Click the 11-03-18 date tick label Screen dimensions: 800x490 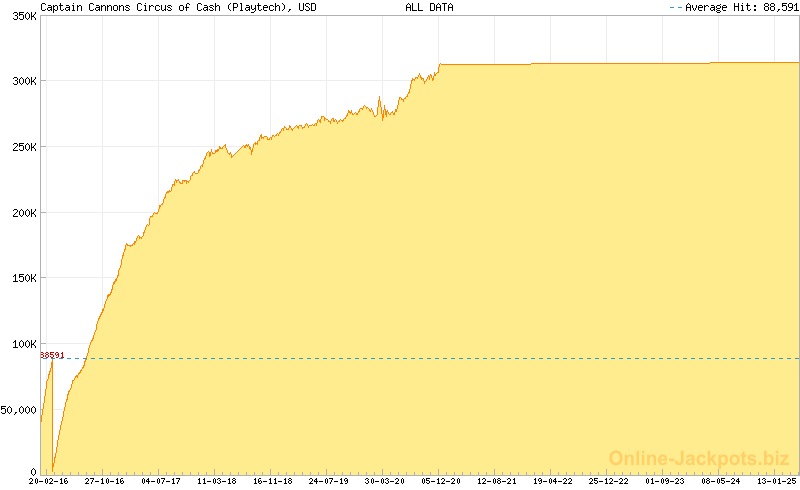point(217,481)
